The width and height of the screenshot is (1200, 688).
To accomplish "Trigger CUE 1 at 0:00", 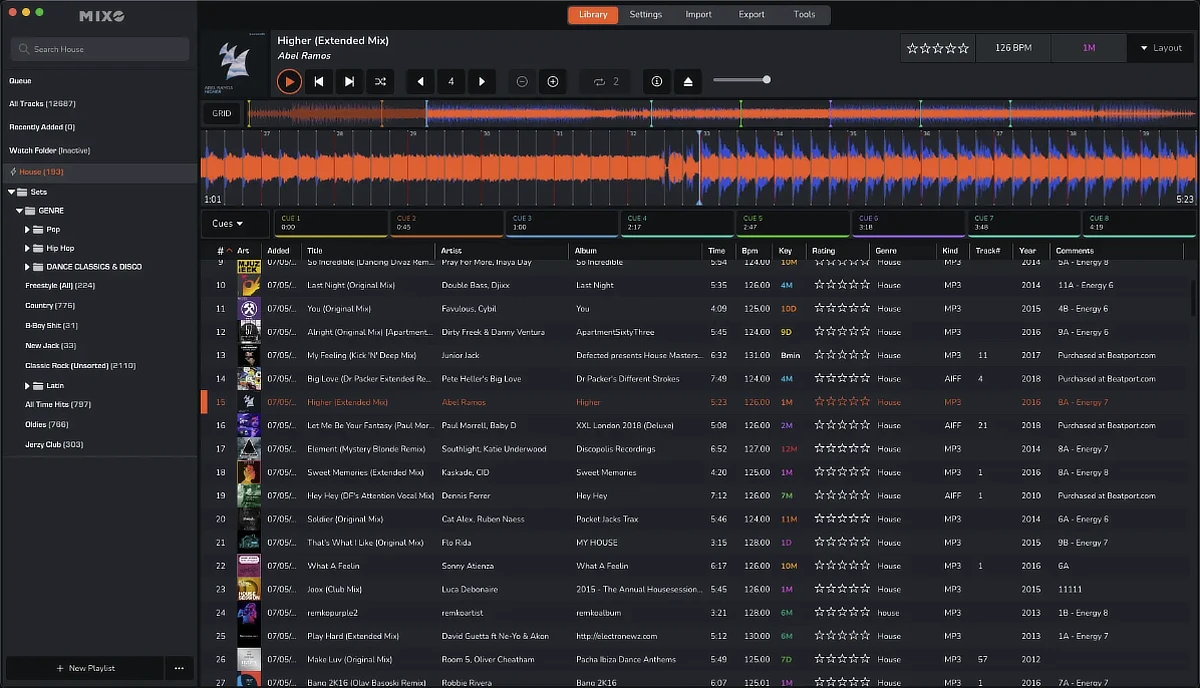I will 331,223.
